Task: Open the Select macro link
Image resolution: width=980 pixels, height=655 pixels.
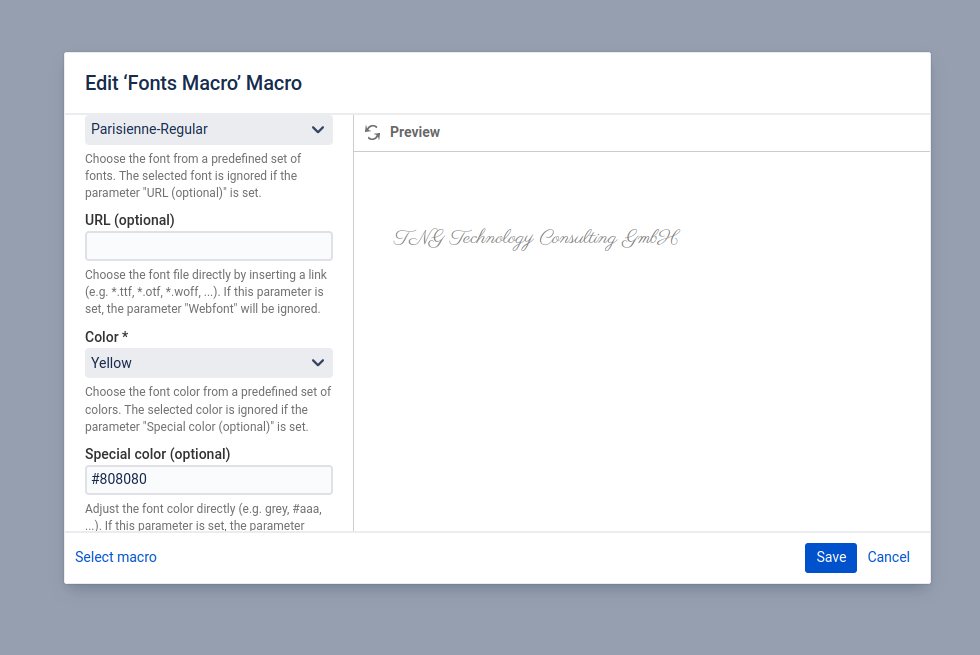Action: coord(116,557)
